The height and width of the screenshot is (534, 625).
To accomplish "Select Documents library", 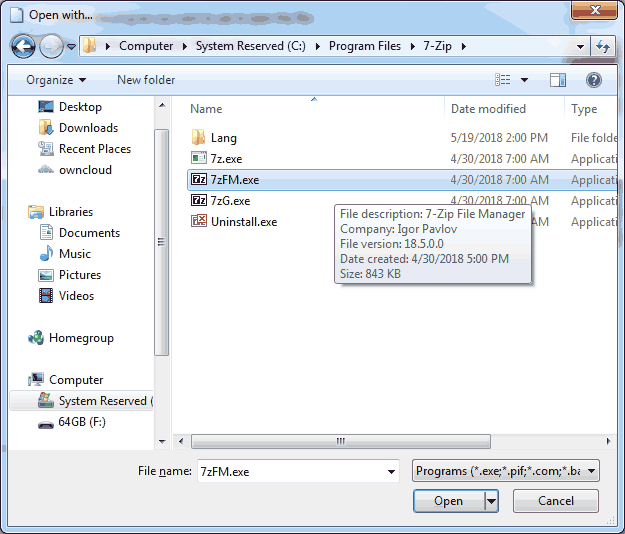I will 89,233.
